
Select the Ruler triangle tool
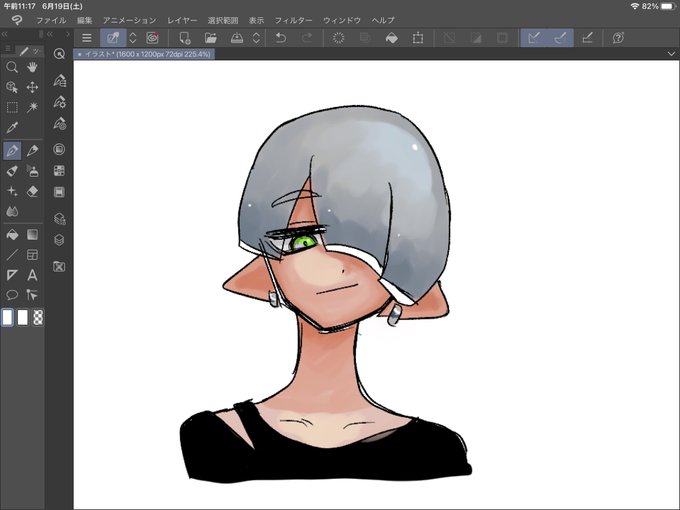(12, 275)
